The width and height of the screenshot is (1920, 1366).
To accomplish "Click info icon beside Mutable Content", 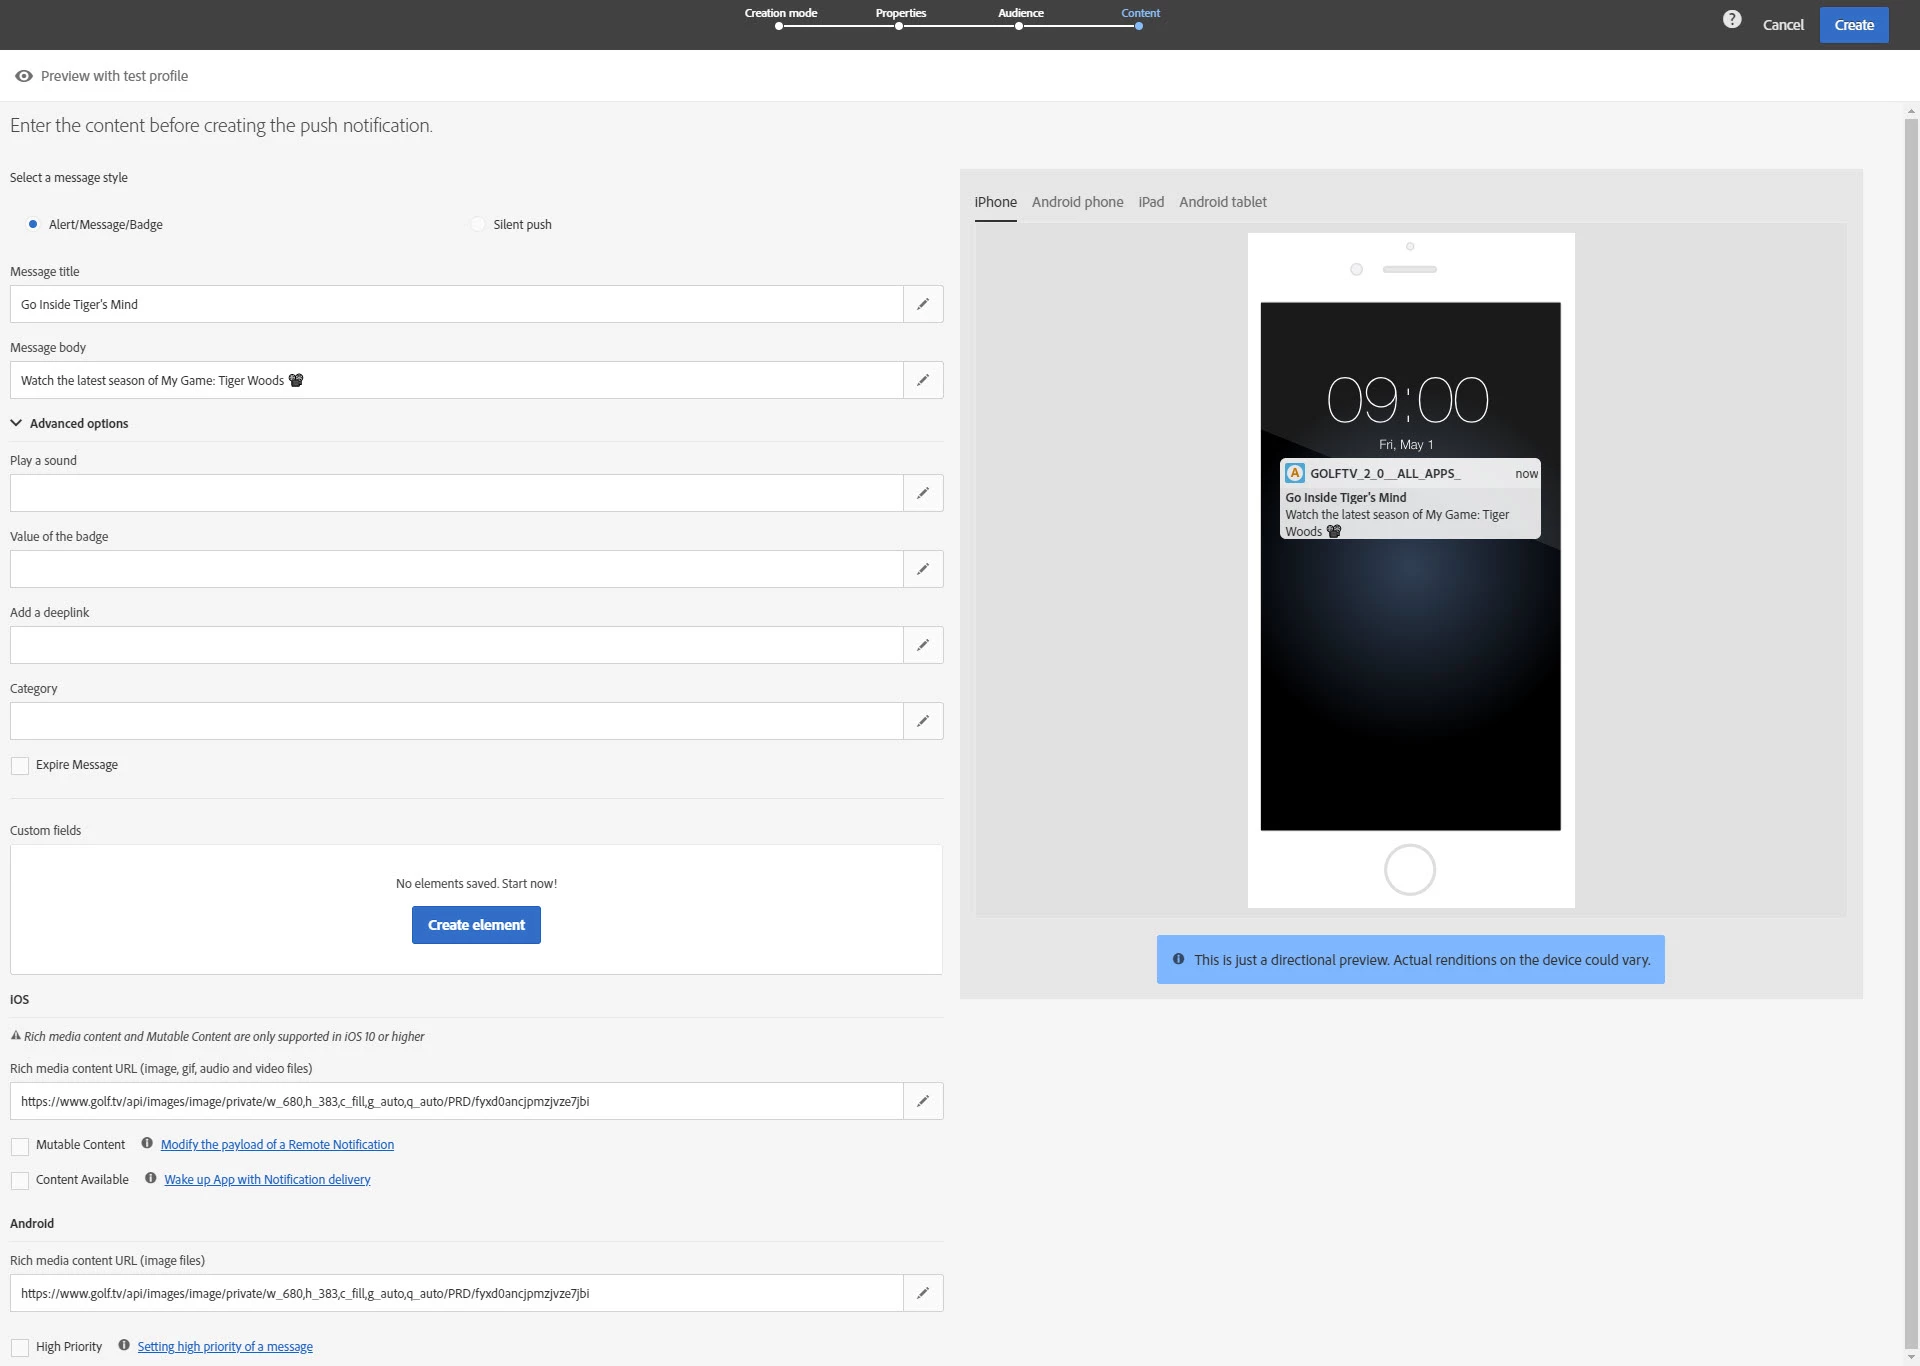I will pyautogui.click(x=147, y=1143).
